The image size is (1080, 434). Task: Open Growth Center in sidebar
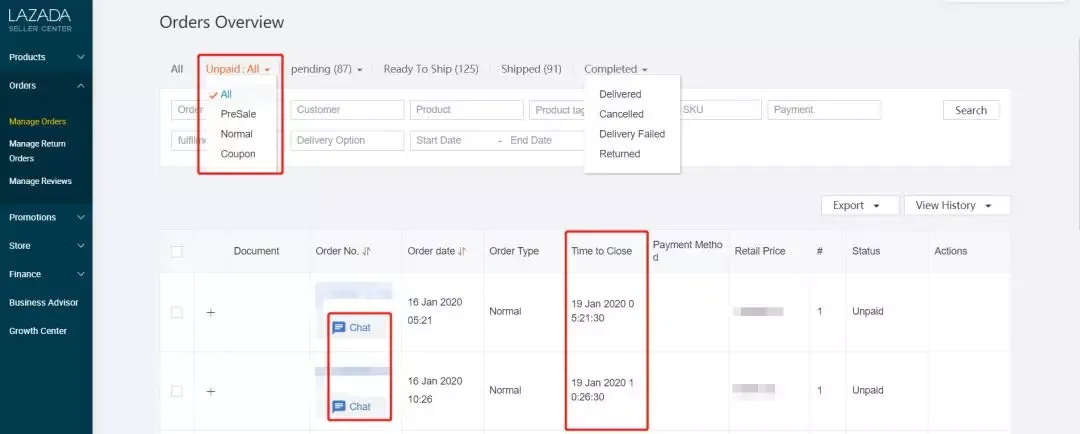[x=38, y=331]
